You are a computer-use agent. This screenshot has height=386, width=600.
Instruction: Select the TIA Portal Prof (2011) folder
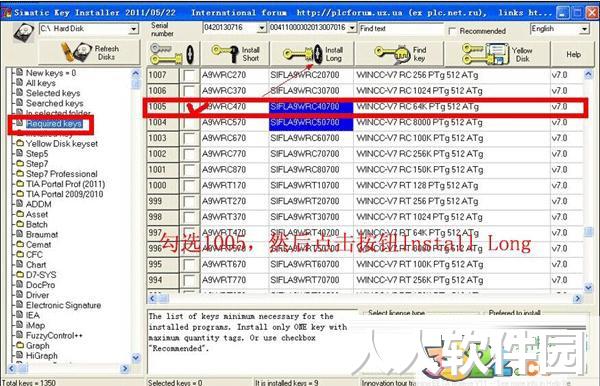click(65, 184)
